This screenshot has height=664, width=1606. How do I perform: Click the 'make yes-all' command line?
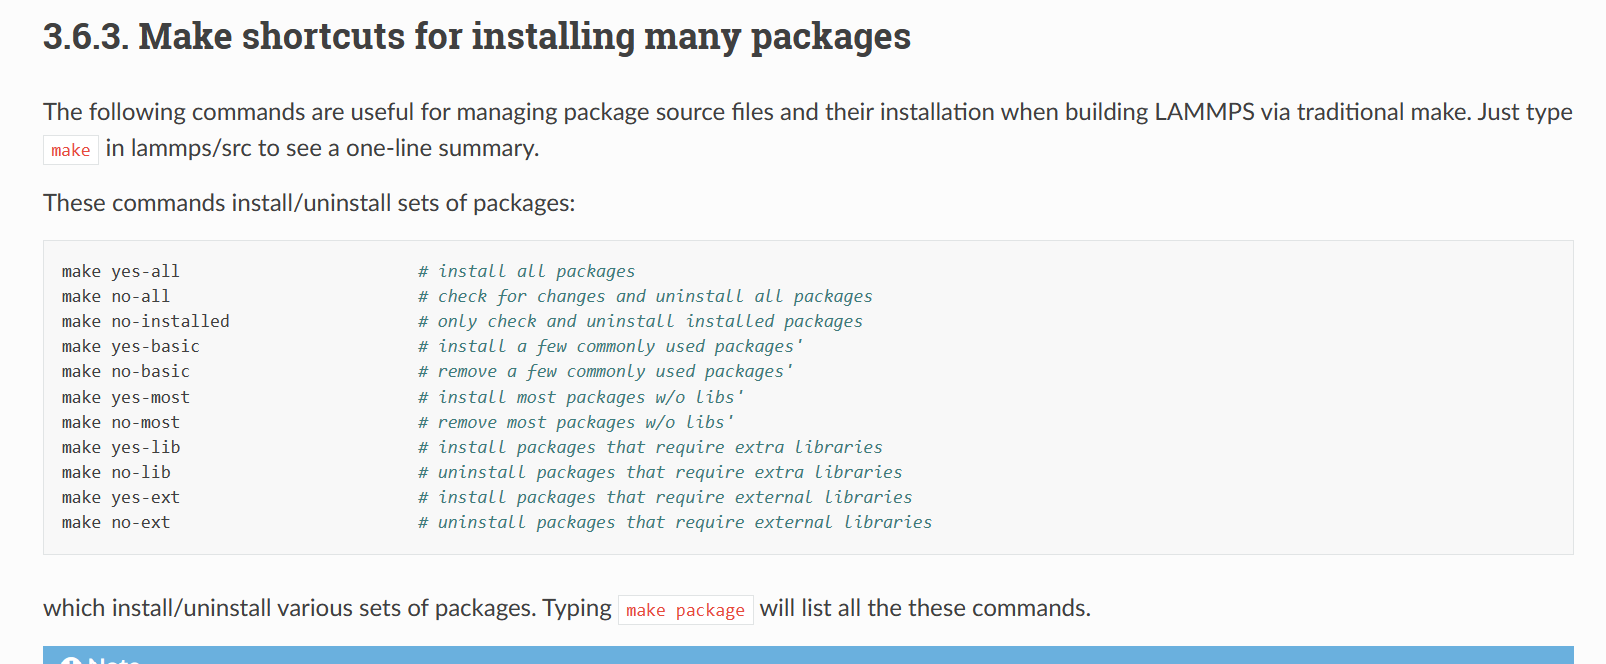[x=121, y=271]
